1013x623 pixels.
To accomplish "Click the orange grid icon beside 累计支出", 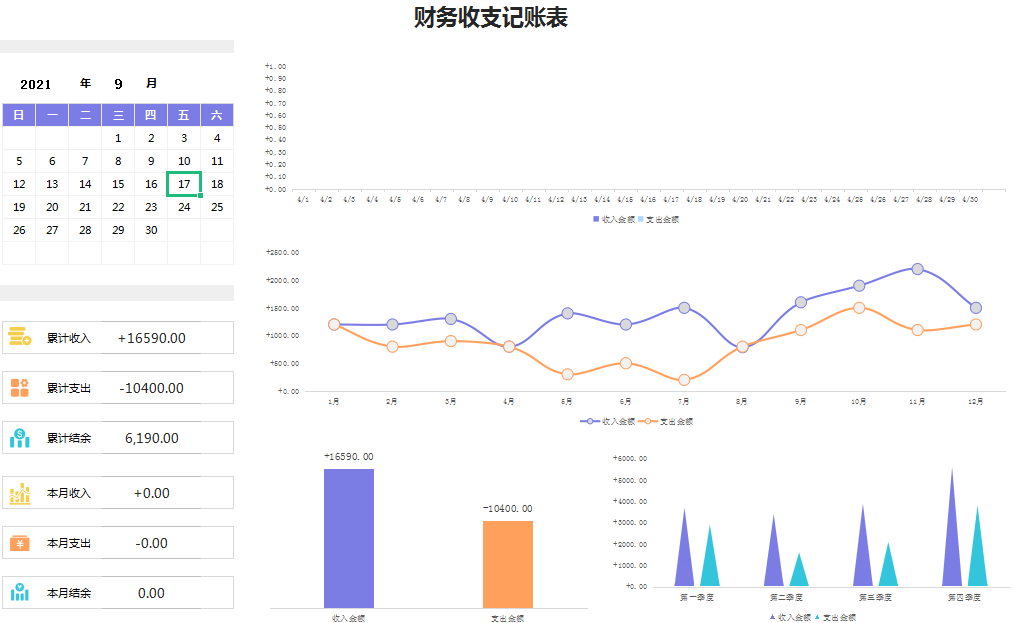I will (x=20, y=388).
